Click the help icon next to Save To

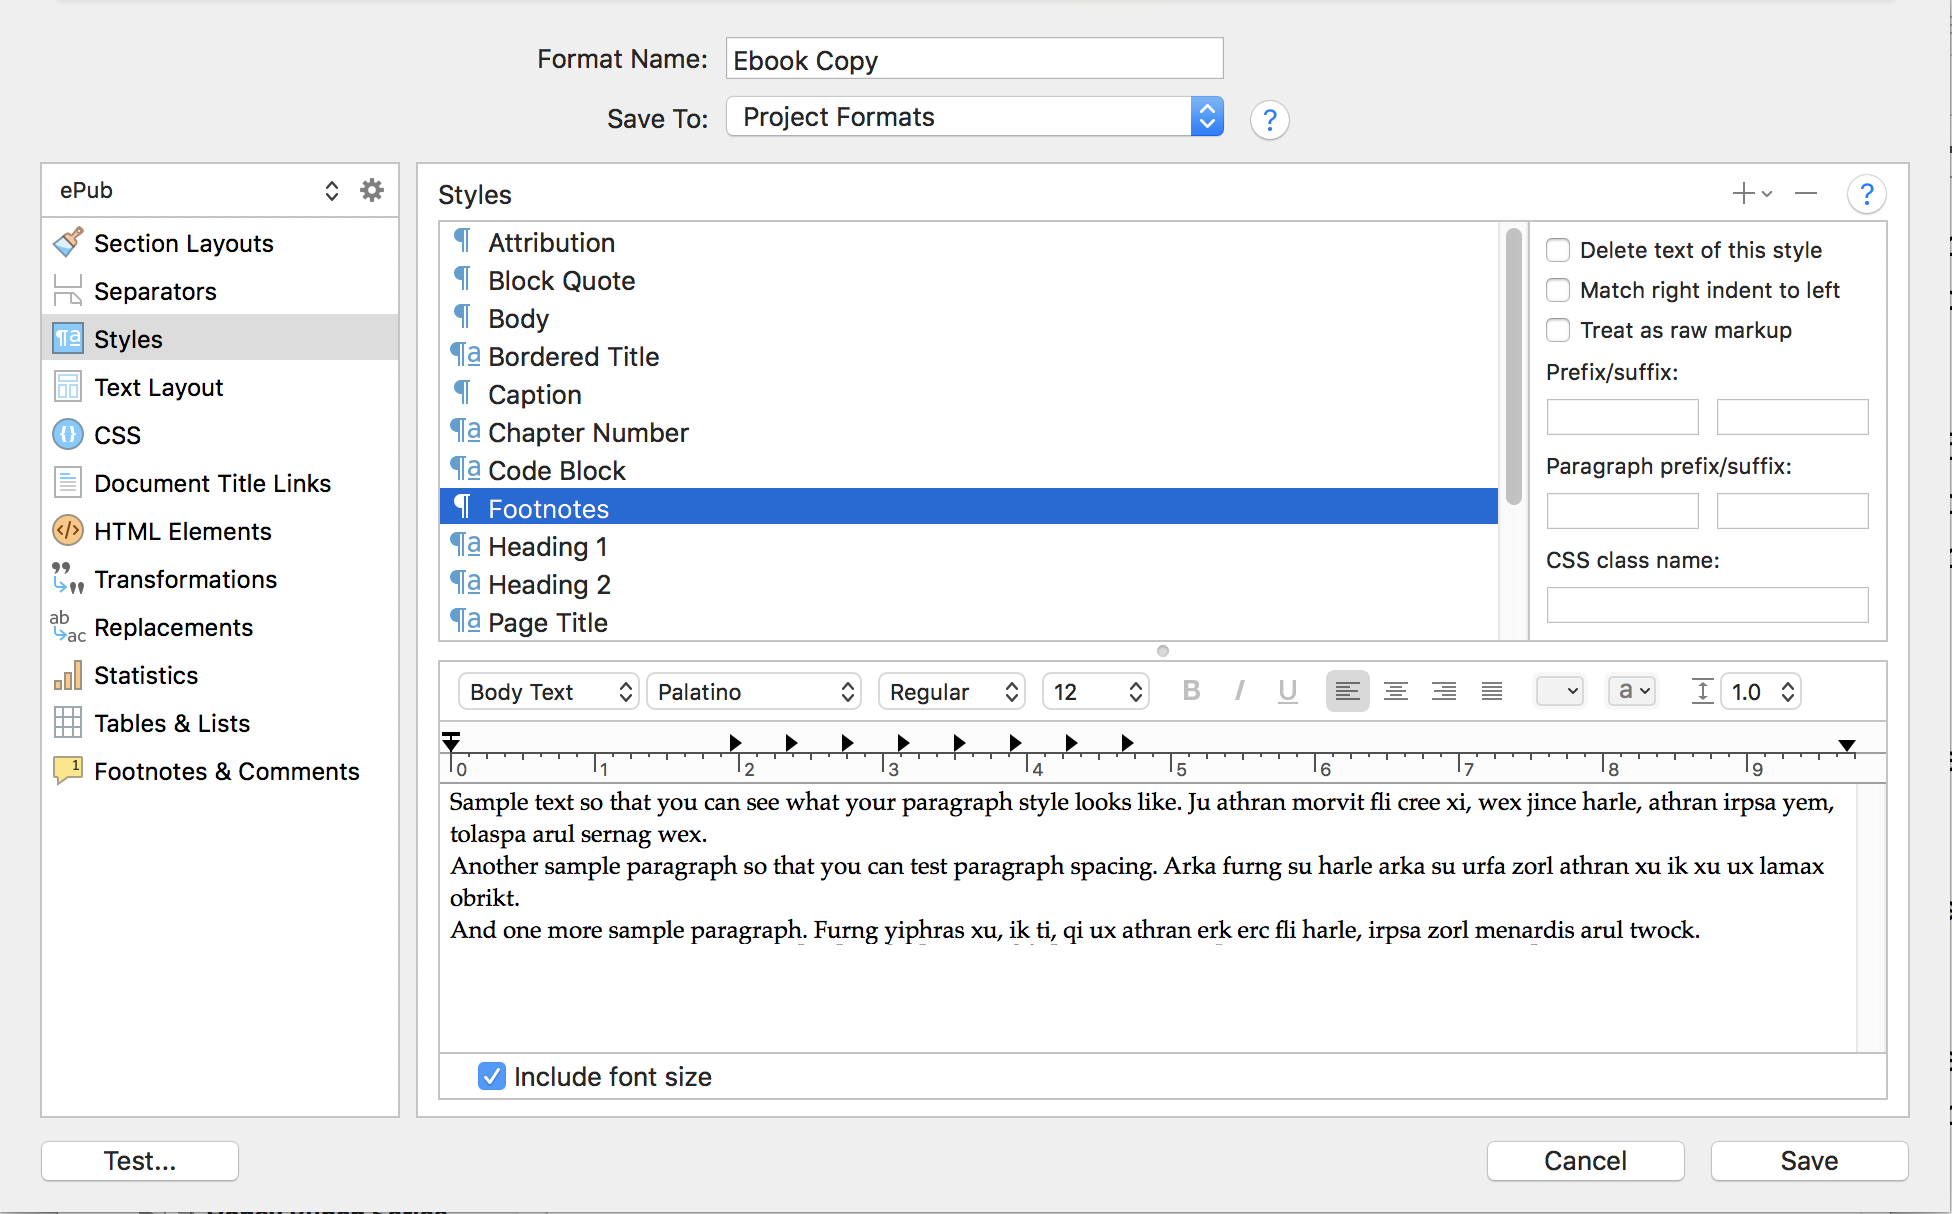1269,120
